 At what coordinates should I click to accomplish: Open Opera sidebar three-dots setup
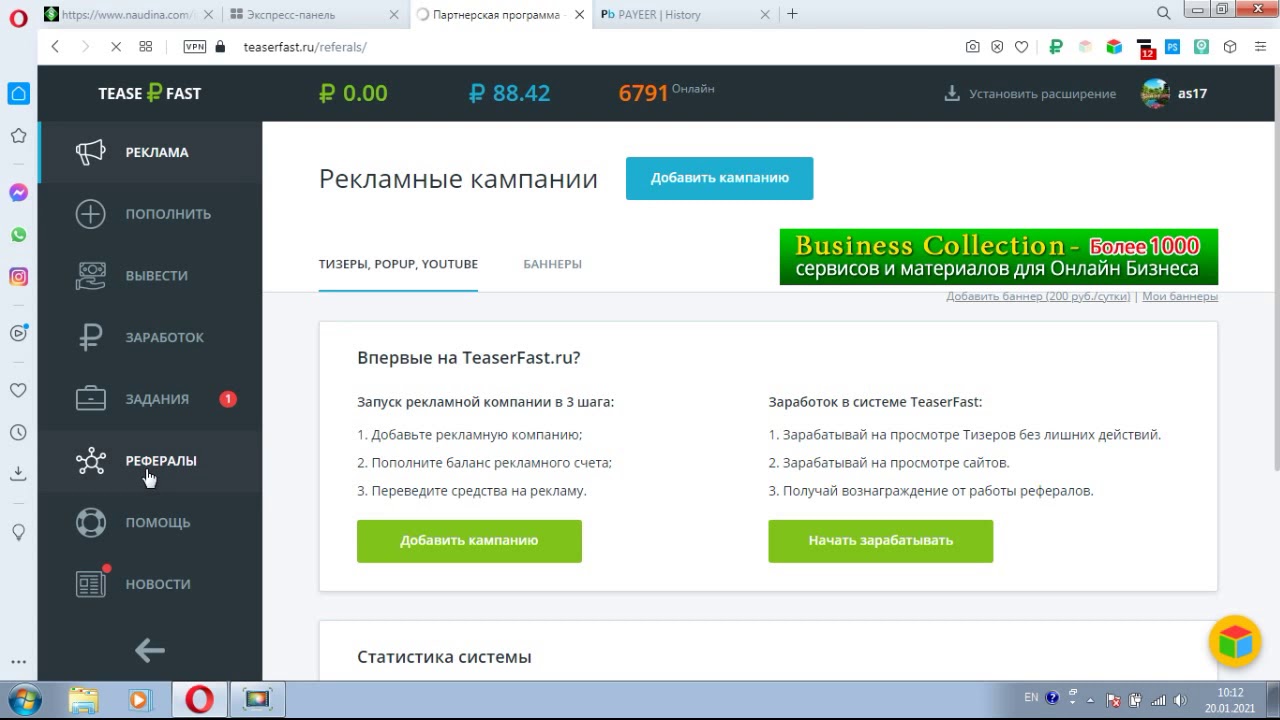click(x=18, y=662)
